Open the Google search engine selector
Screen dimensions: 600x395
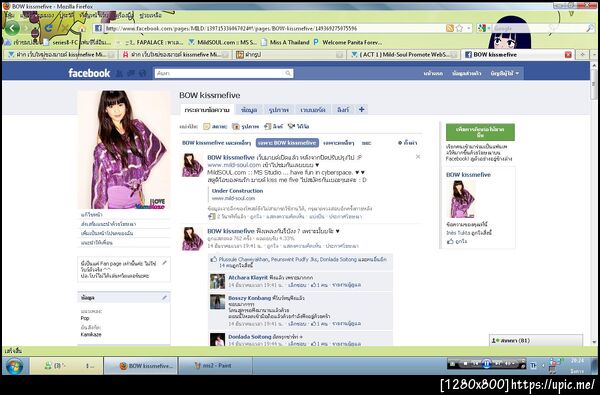[x=483, y=28]
